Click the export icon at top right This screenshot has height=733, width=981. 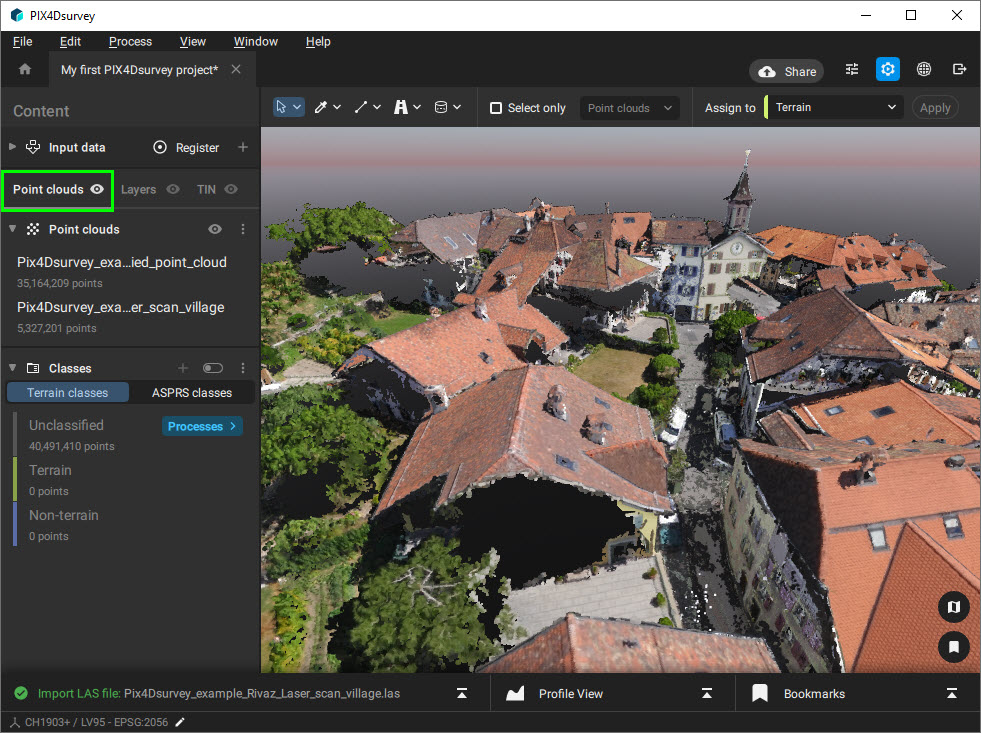click(959, 69)
